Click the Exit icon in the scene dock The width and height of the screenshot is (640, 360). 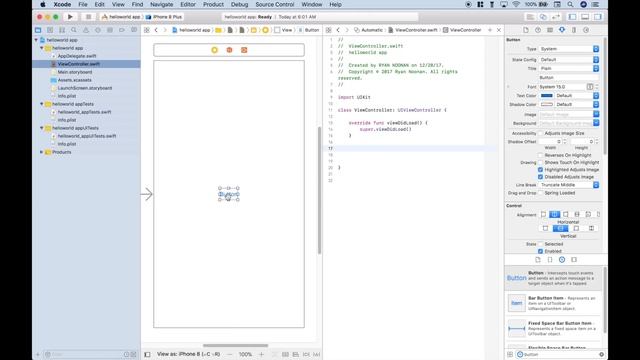(244, 50)
